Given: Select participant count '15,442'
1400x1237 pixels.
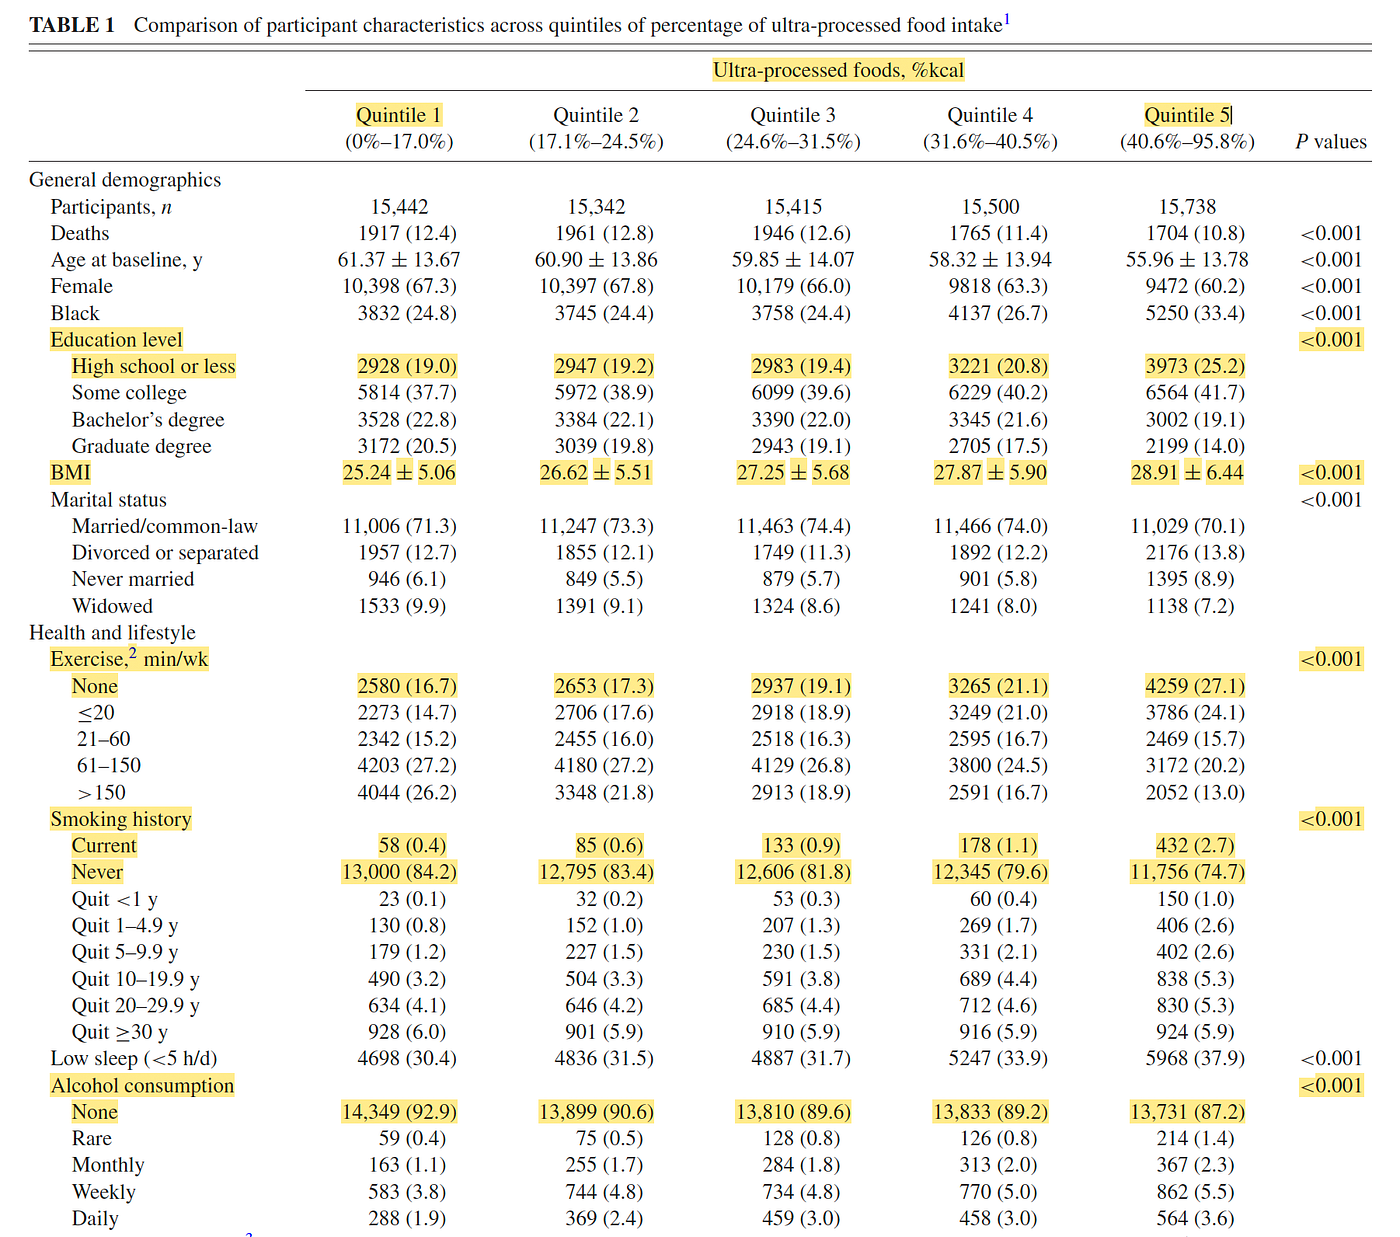Looking at the screenshot, I should tap(399, 207).
